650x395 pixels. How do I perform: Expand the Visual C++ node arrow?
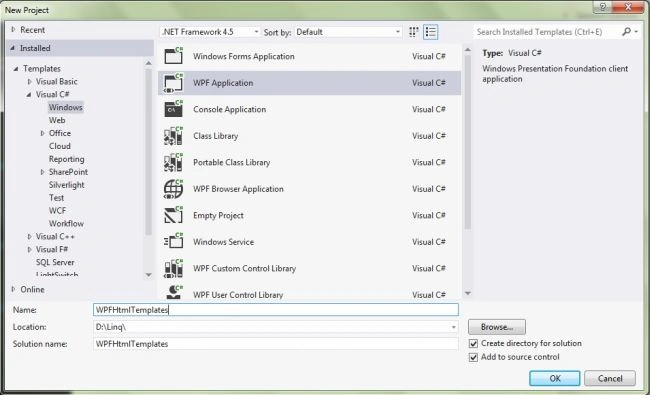(x=29, y=237)
